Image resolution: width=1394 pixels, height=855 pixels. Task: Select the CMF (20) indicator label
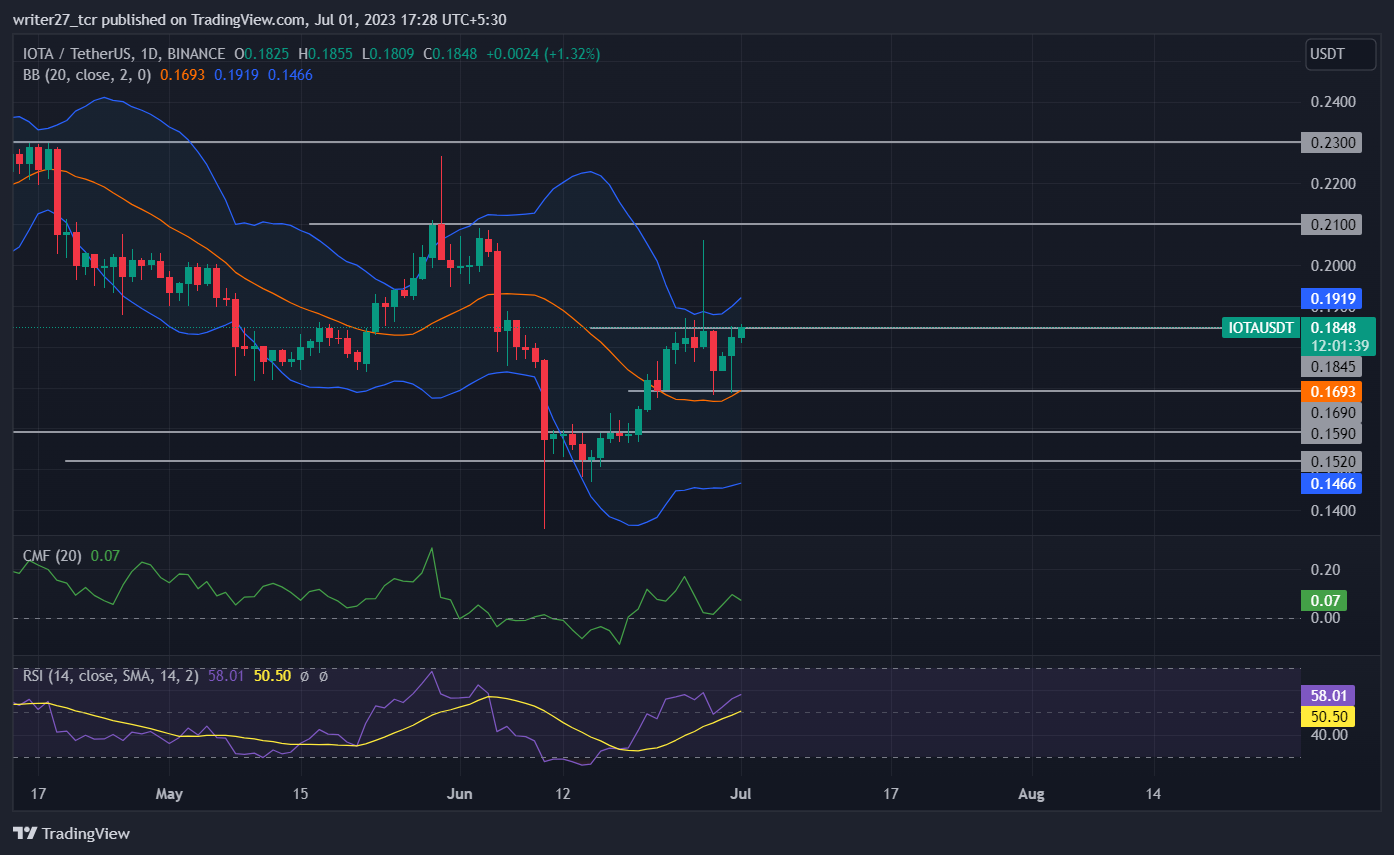click(x=53, y=555)
